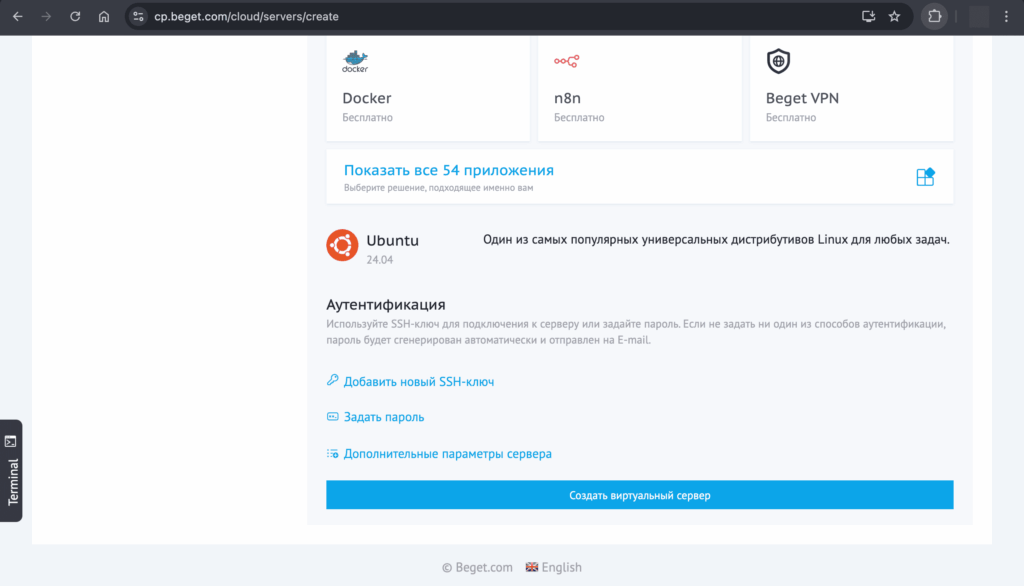
Task: Expand the Задать пароль option
Action: [x=384, y=417]
